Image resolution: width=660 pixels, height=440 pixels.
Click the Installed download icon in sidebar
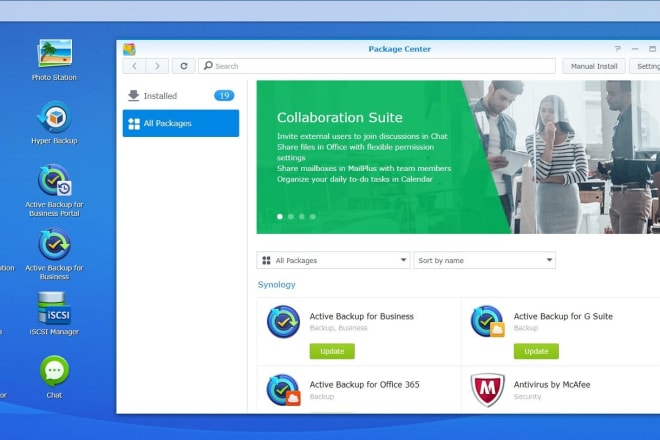coord(133,96)
